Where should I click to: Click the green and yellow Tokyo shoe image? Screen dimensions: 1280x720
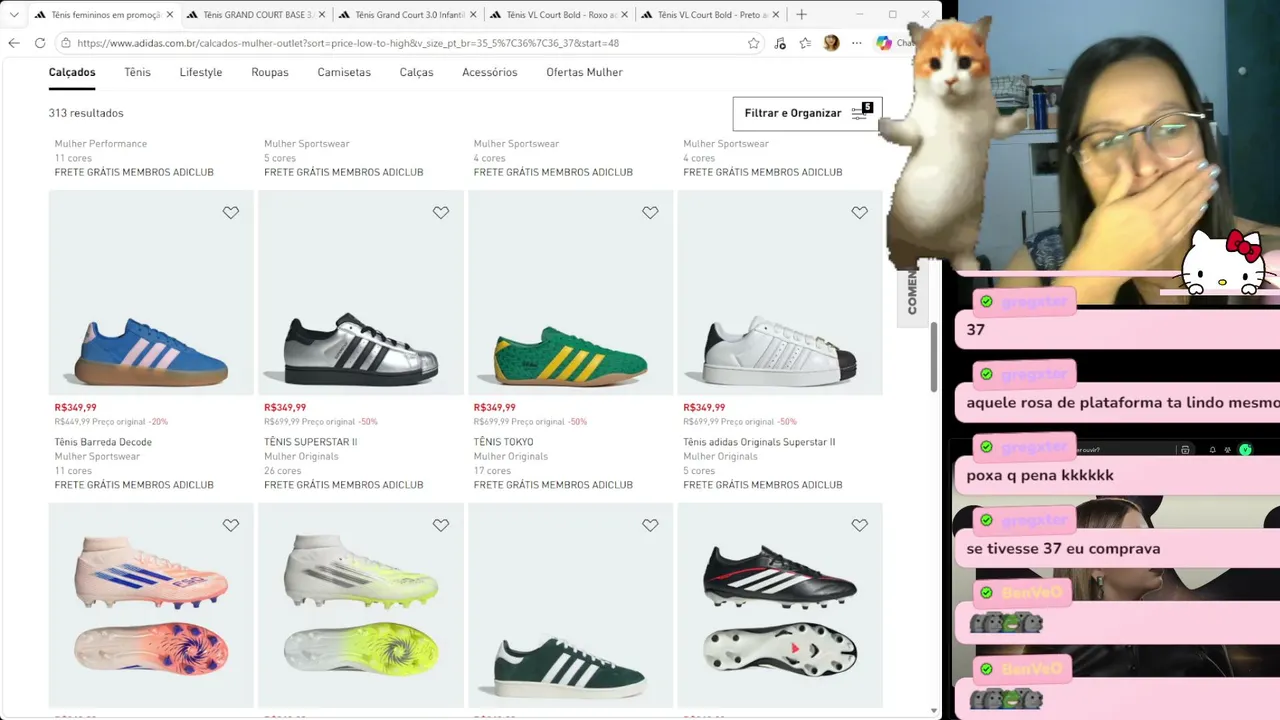pos(570,292)
